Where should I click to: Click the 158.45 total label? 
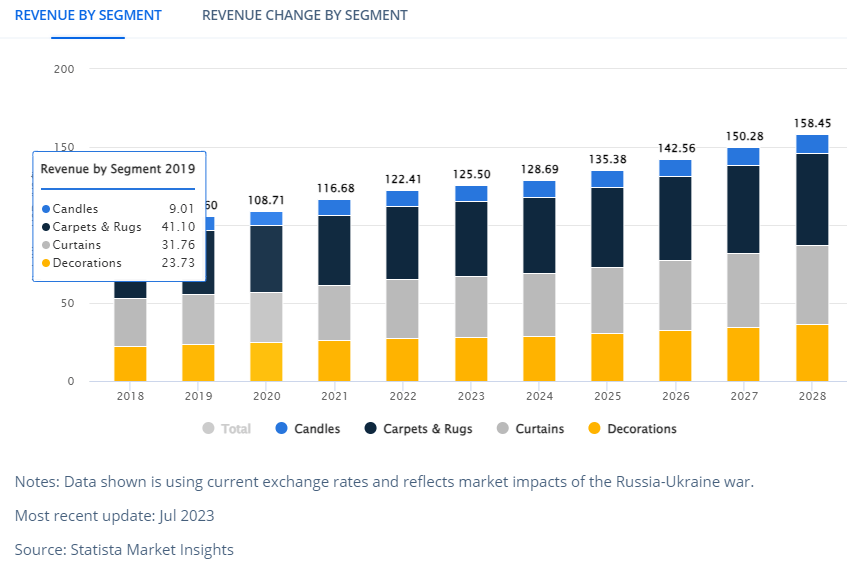tap(812, 123)
